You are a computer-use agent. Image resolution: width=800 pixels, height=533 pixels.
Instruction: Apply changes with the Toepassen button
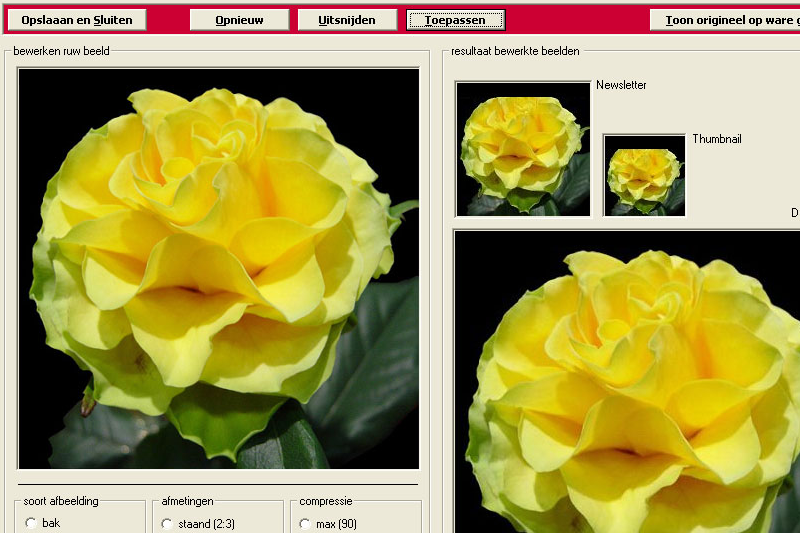click(456, 20)
